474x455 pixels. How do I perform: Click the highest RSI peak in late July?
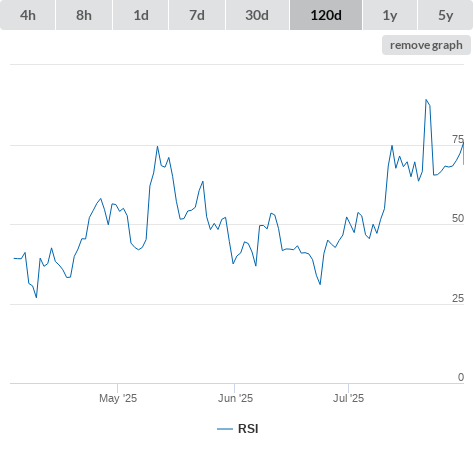pos(426,100)
